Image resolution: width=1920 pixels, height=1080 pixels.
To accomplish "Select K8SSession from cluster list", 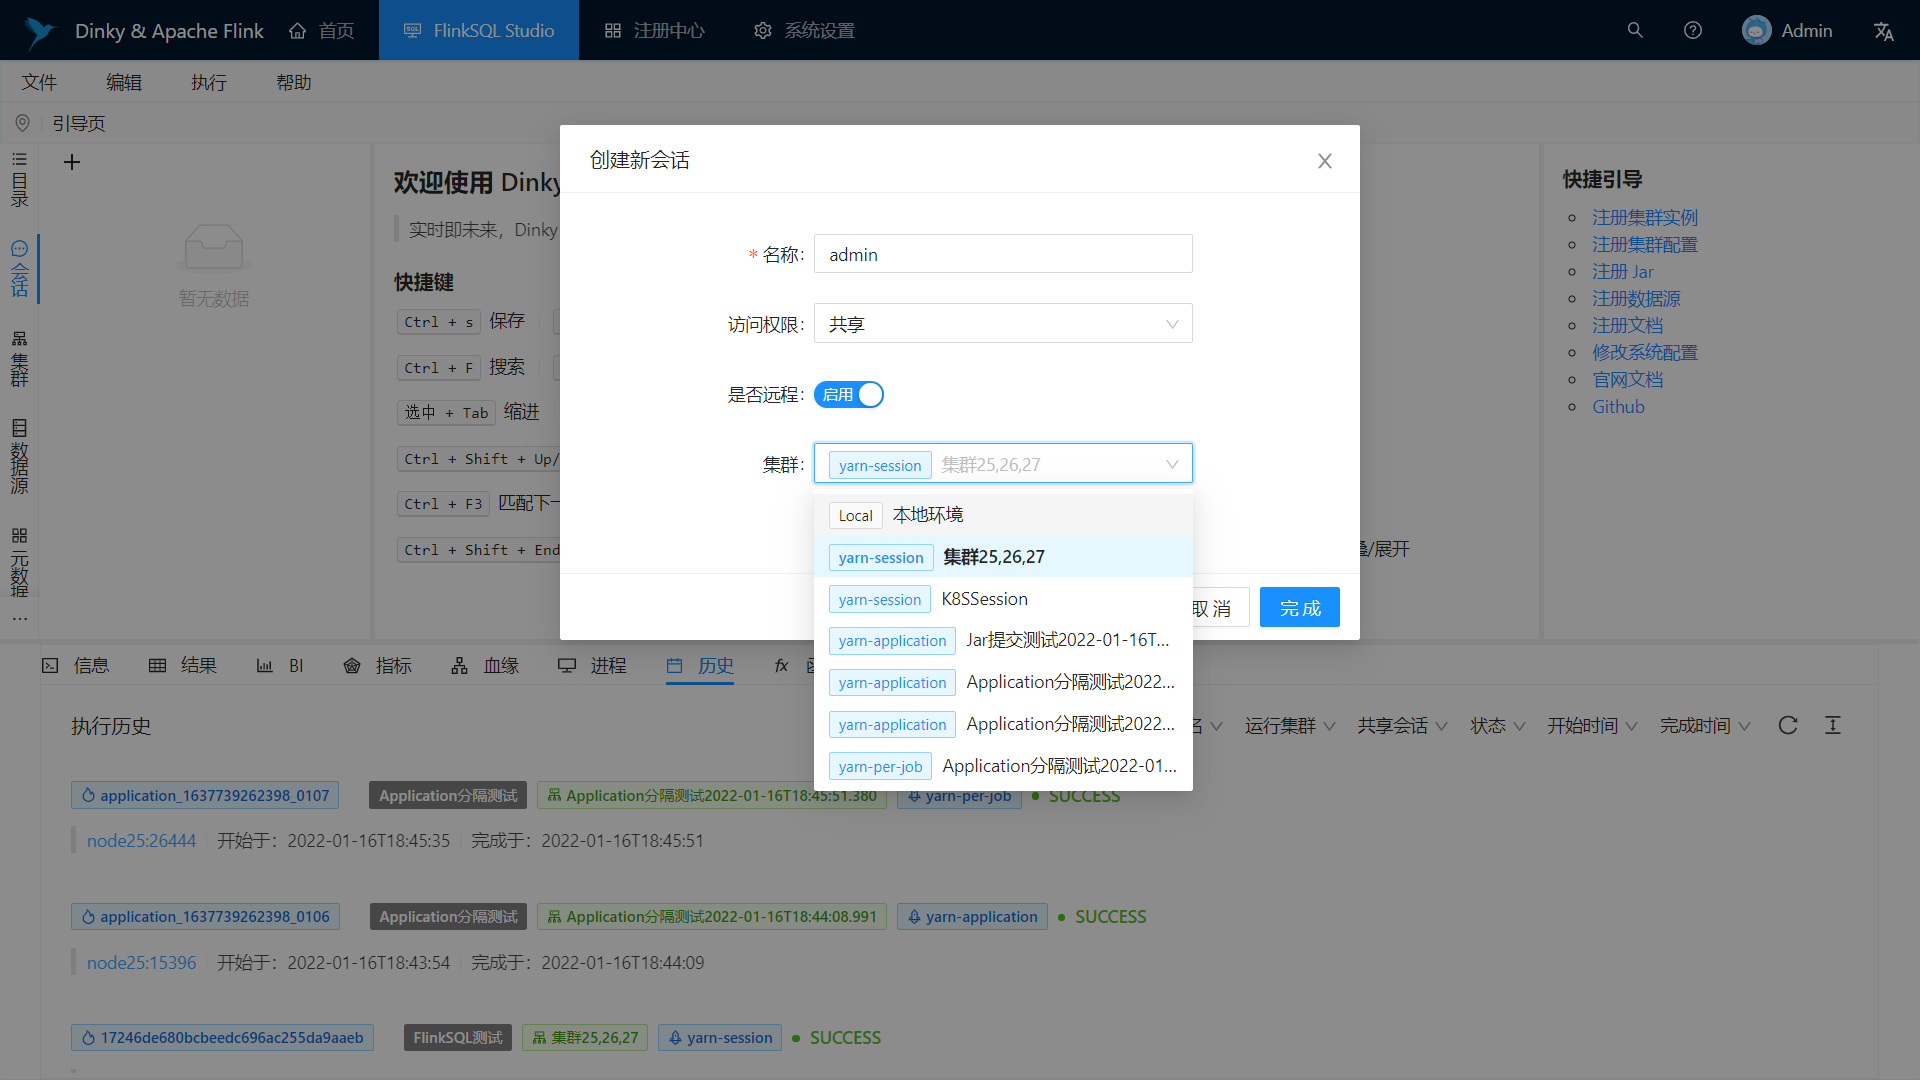I will (984, 599).
